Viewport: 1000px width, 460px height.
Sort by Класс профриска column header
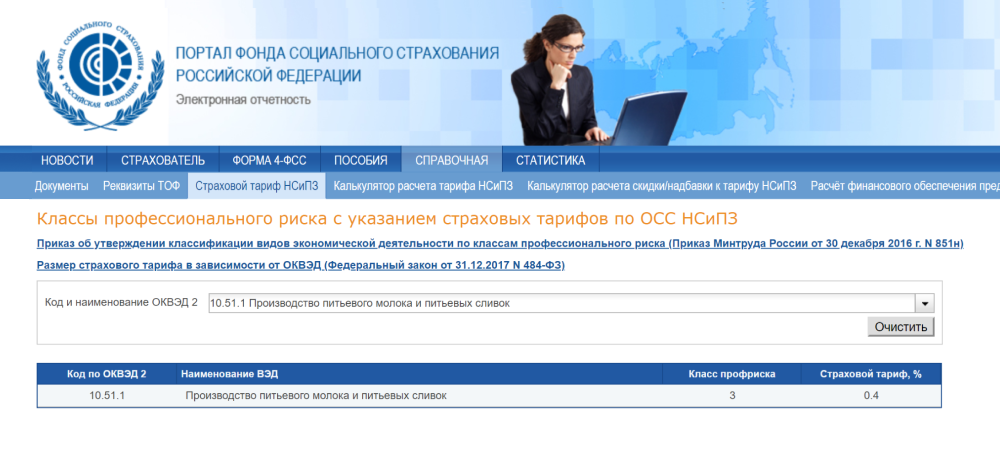(x=732, y=374)
